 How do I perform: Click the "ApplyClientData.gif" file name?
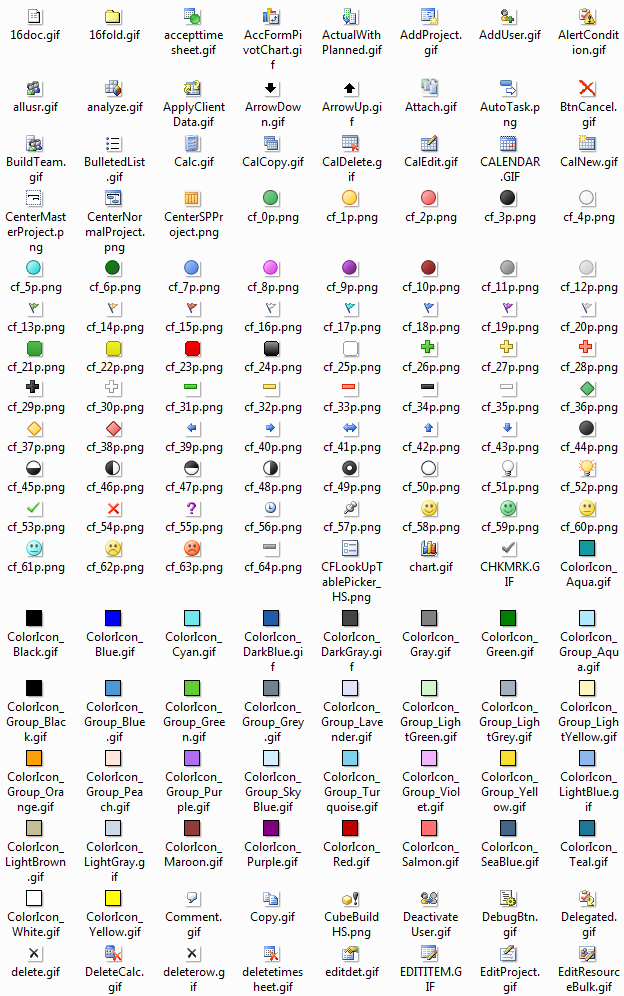(x=194, y=114)
